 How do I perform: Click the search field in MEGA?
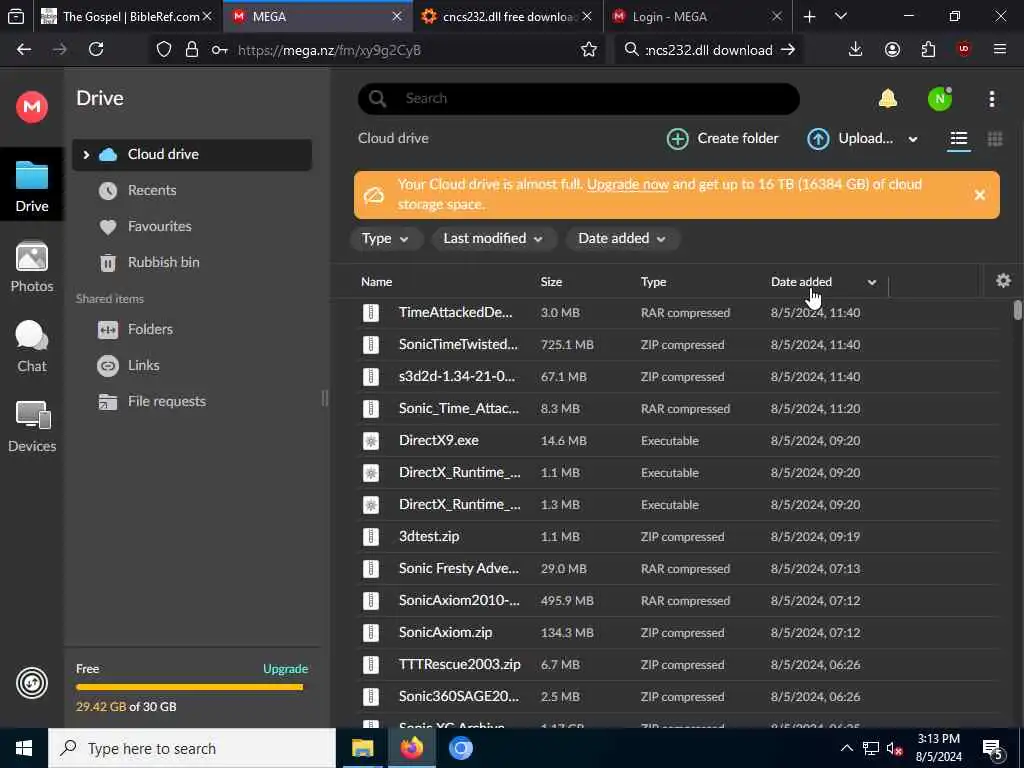coord(579,99)
